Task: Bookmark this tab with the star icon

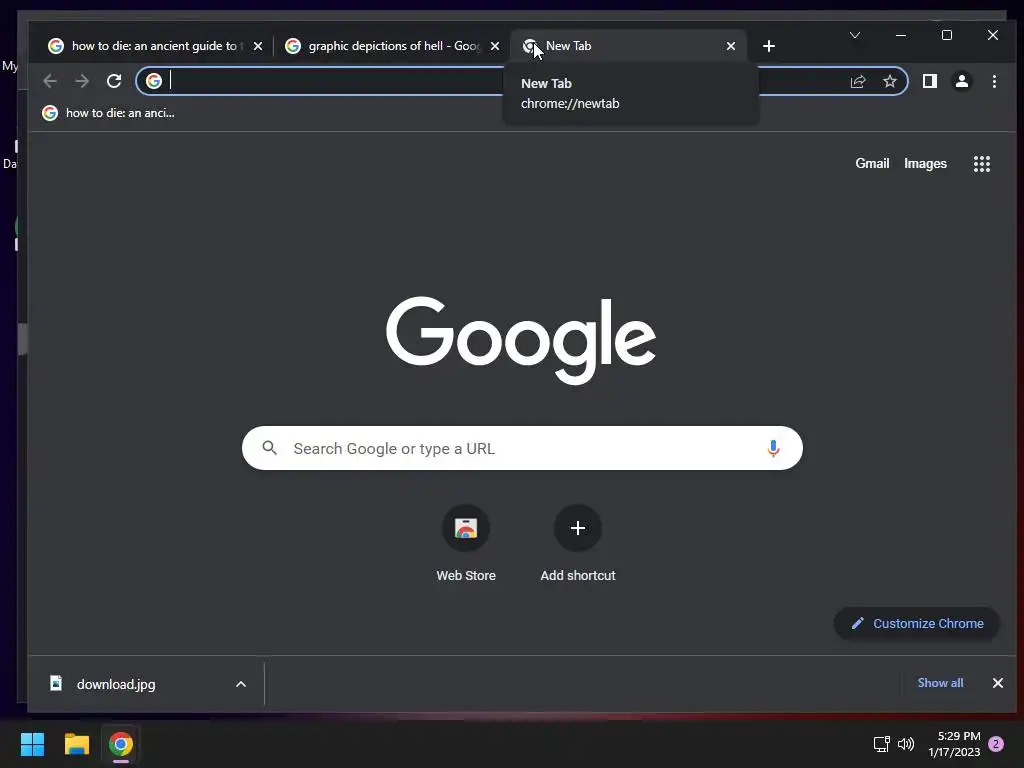Action: tap(889, 81)
